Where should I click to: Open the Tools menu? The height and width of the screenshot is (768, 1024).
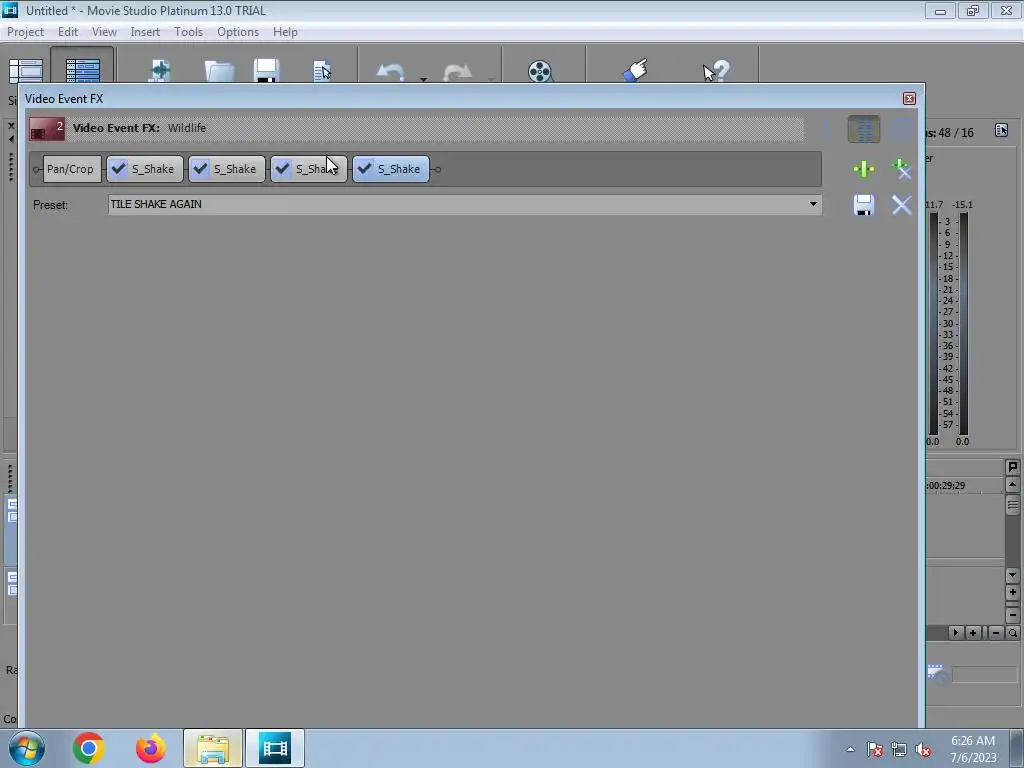188,31
